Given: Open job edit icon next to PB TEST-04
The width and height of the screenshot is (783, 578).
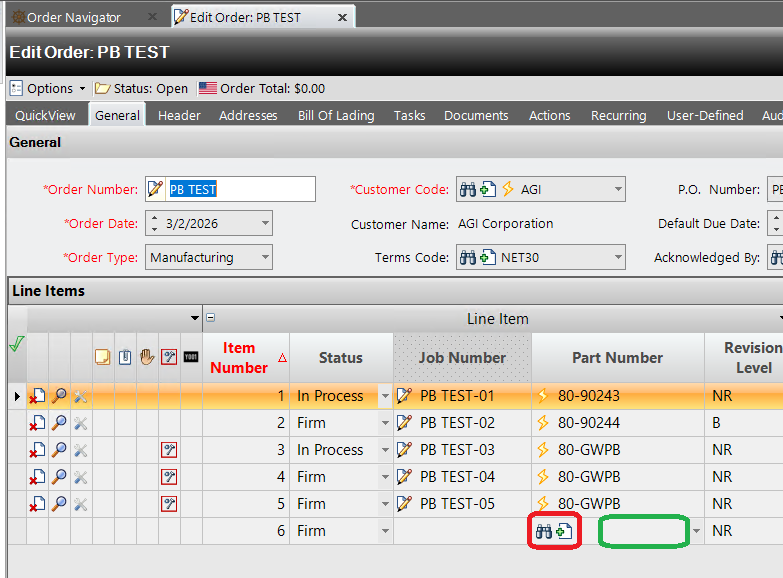Looking at the screenshot, I should pos(405,477).
